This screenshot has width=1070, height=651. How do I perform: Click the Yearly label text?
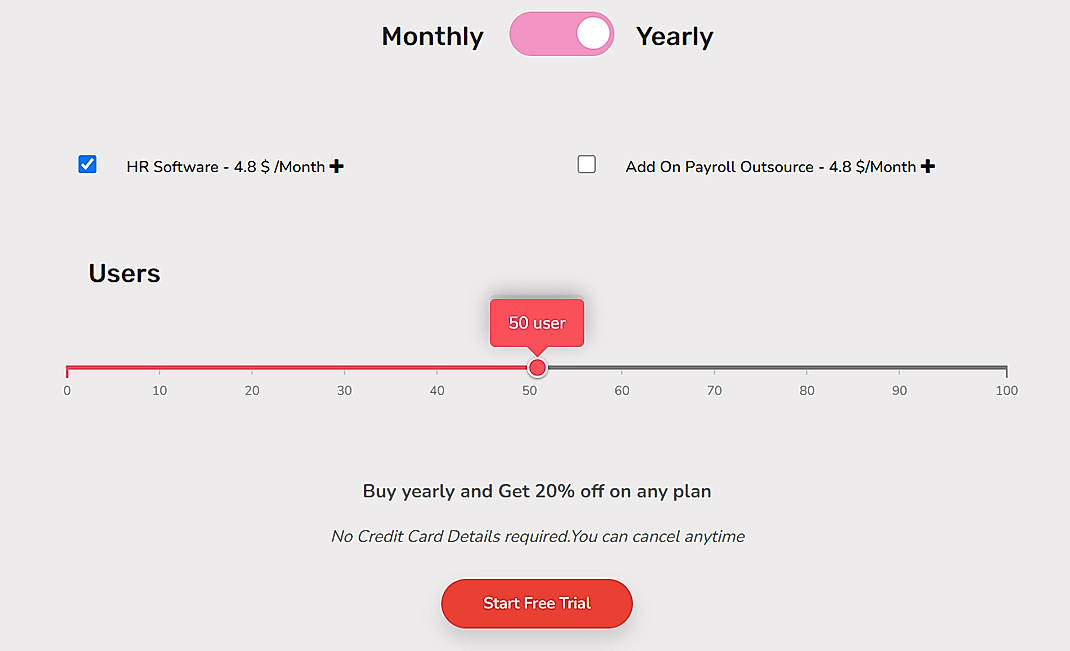(x=675, y=35)
